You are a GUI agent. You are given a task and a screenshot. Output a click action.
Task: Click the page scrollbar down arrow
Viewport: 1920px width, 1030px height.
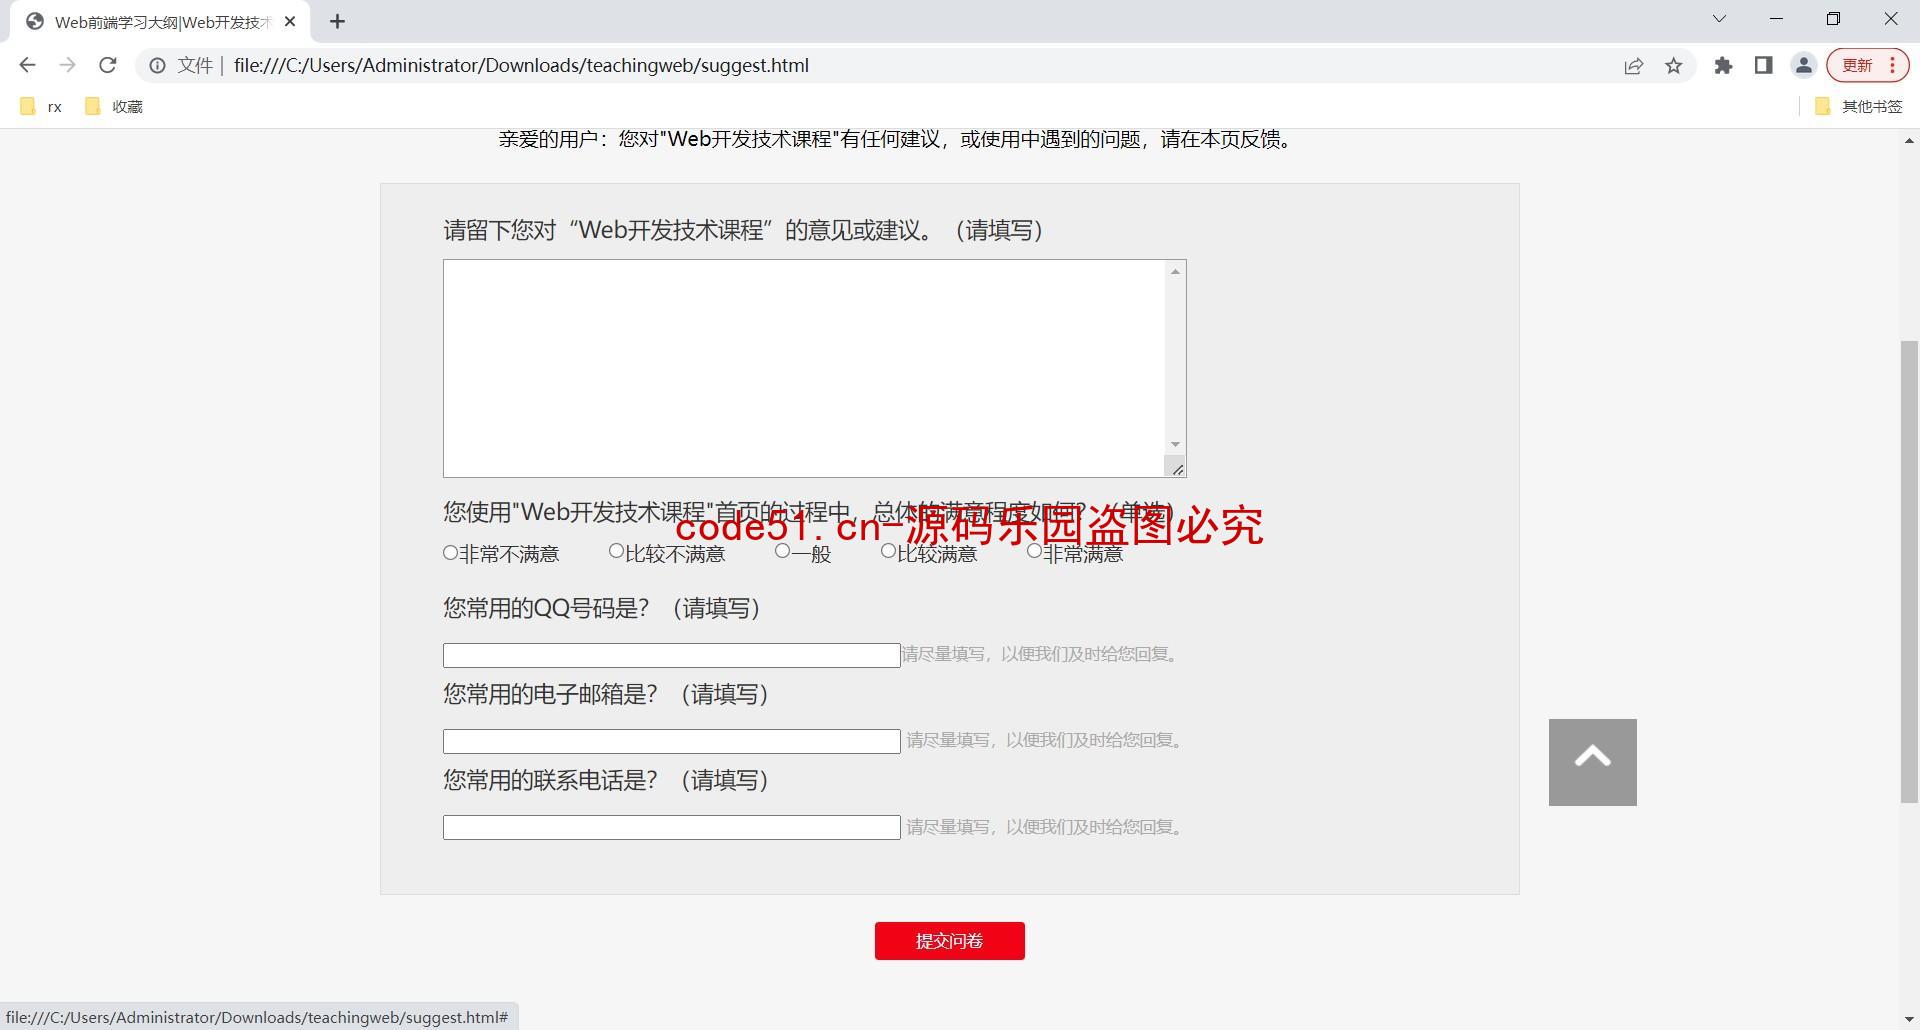point(1909,1020)
